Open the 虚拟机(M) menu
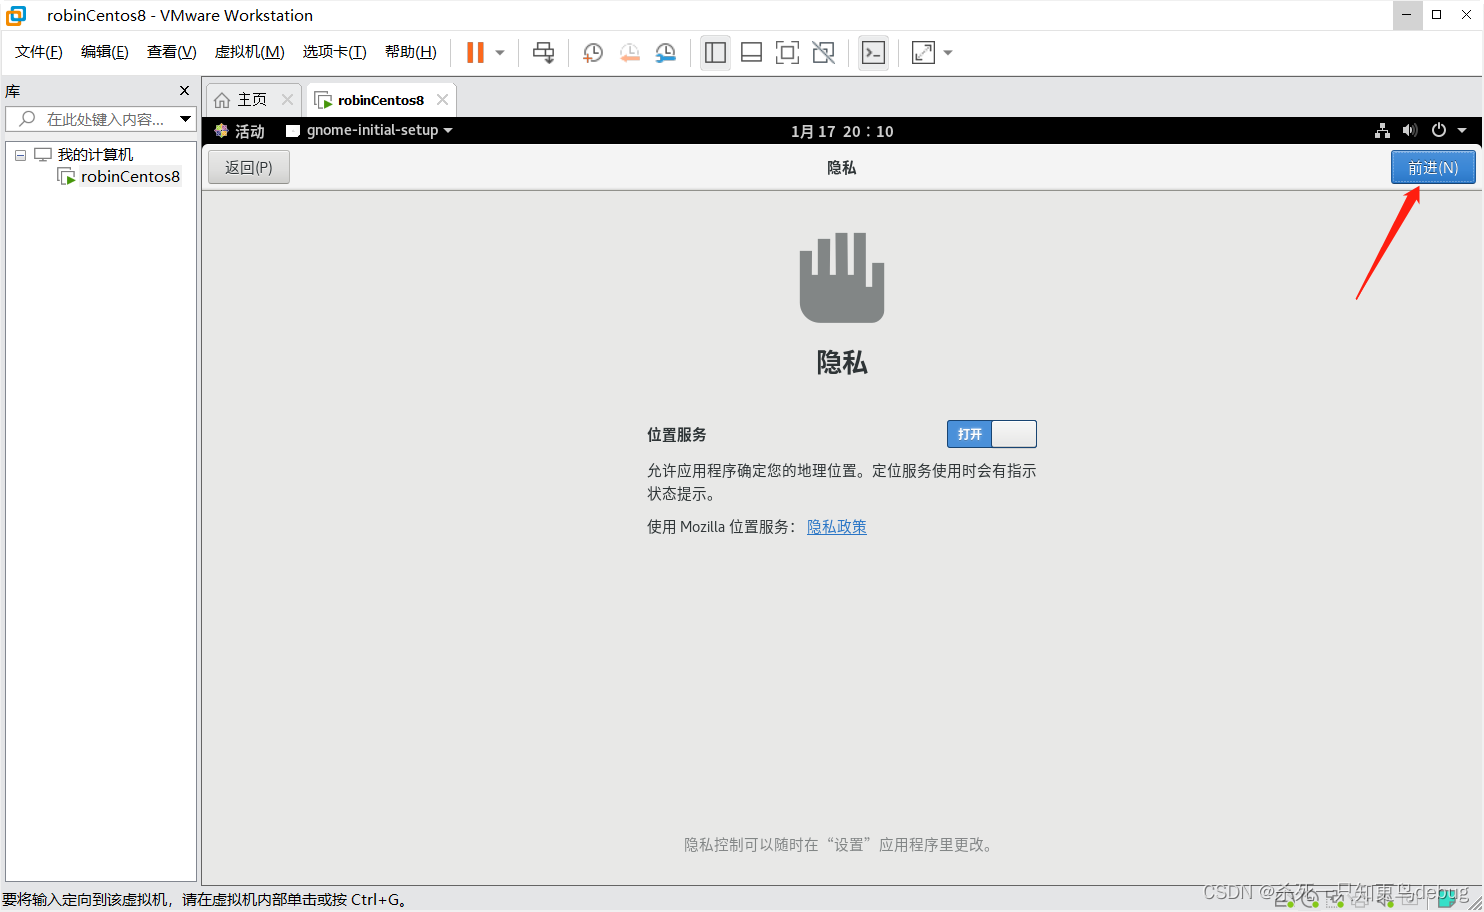 click(250, 52)
